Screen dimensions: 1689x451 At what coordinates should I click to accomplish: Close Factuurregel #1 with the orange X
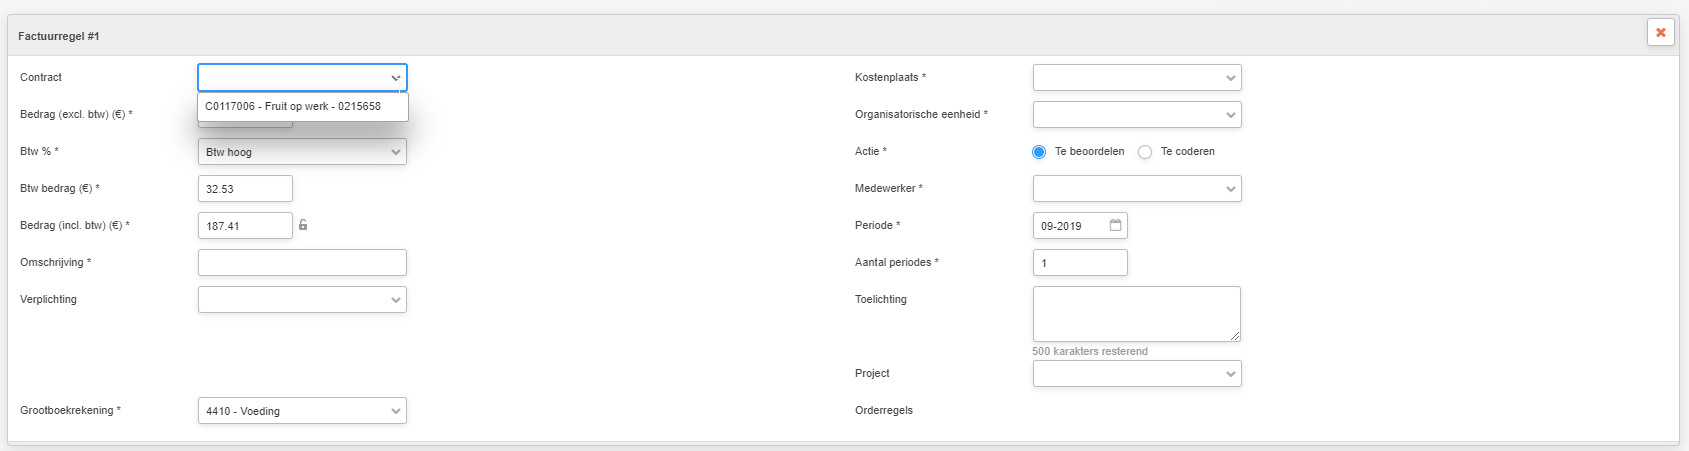(x=1660, y=33)
